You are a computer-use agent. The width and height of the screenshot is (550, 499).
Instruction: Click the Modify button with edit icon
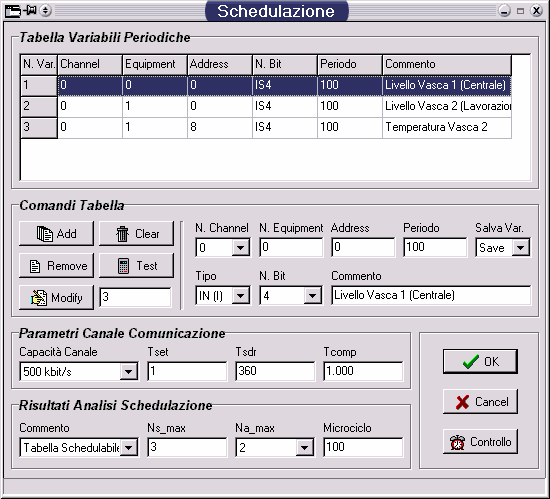coord(56,297)
